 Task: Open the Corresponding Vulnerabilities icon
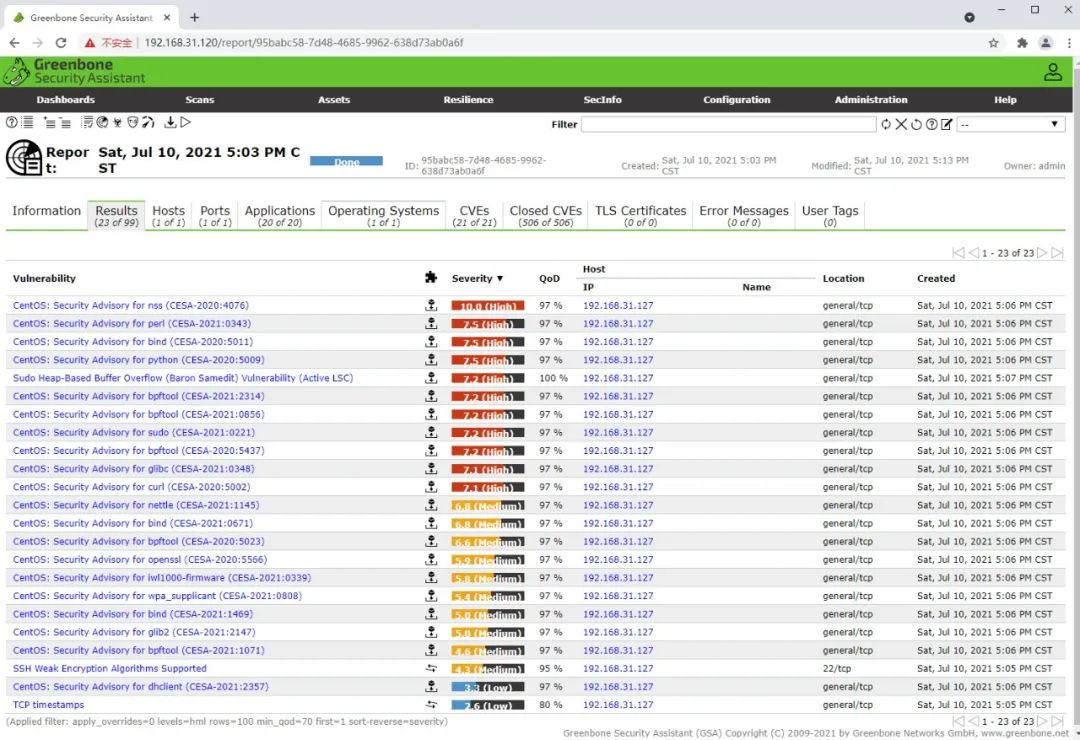point(117,123)
